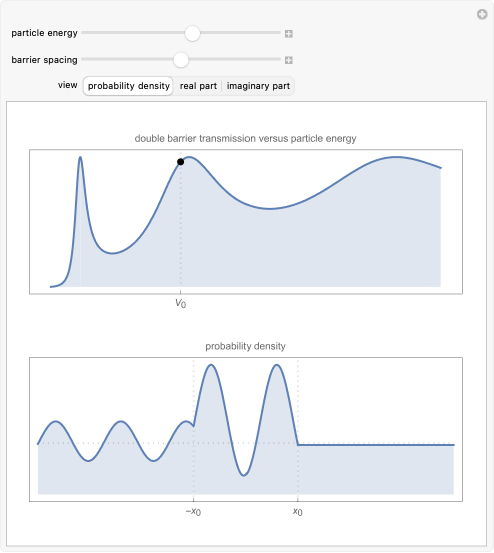The width and height of the screenshot is (494, 553).
Task: Click far right of particle energy track
Action: (277, 33)
